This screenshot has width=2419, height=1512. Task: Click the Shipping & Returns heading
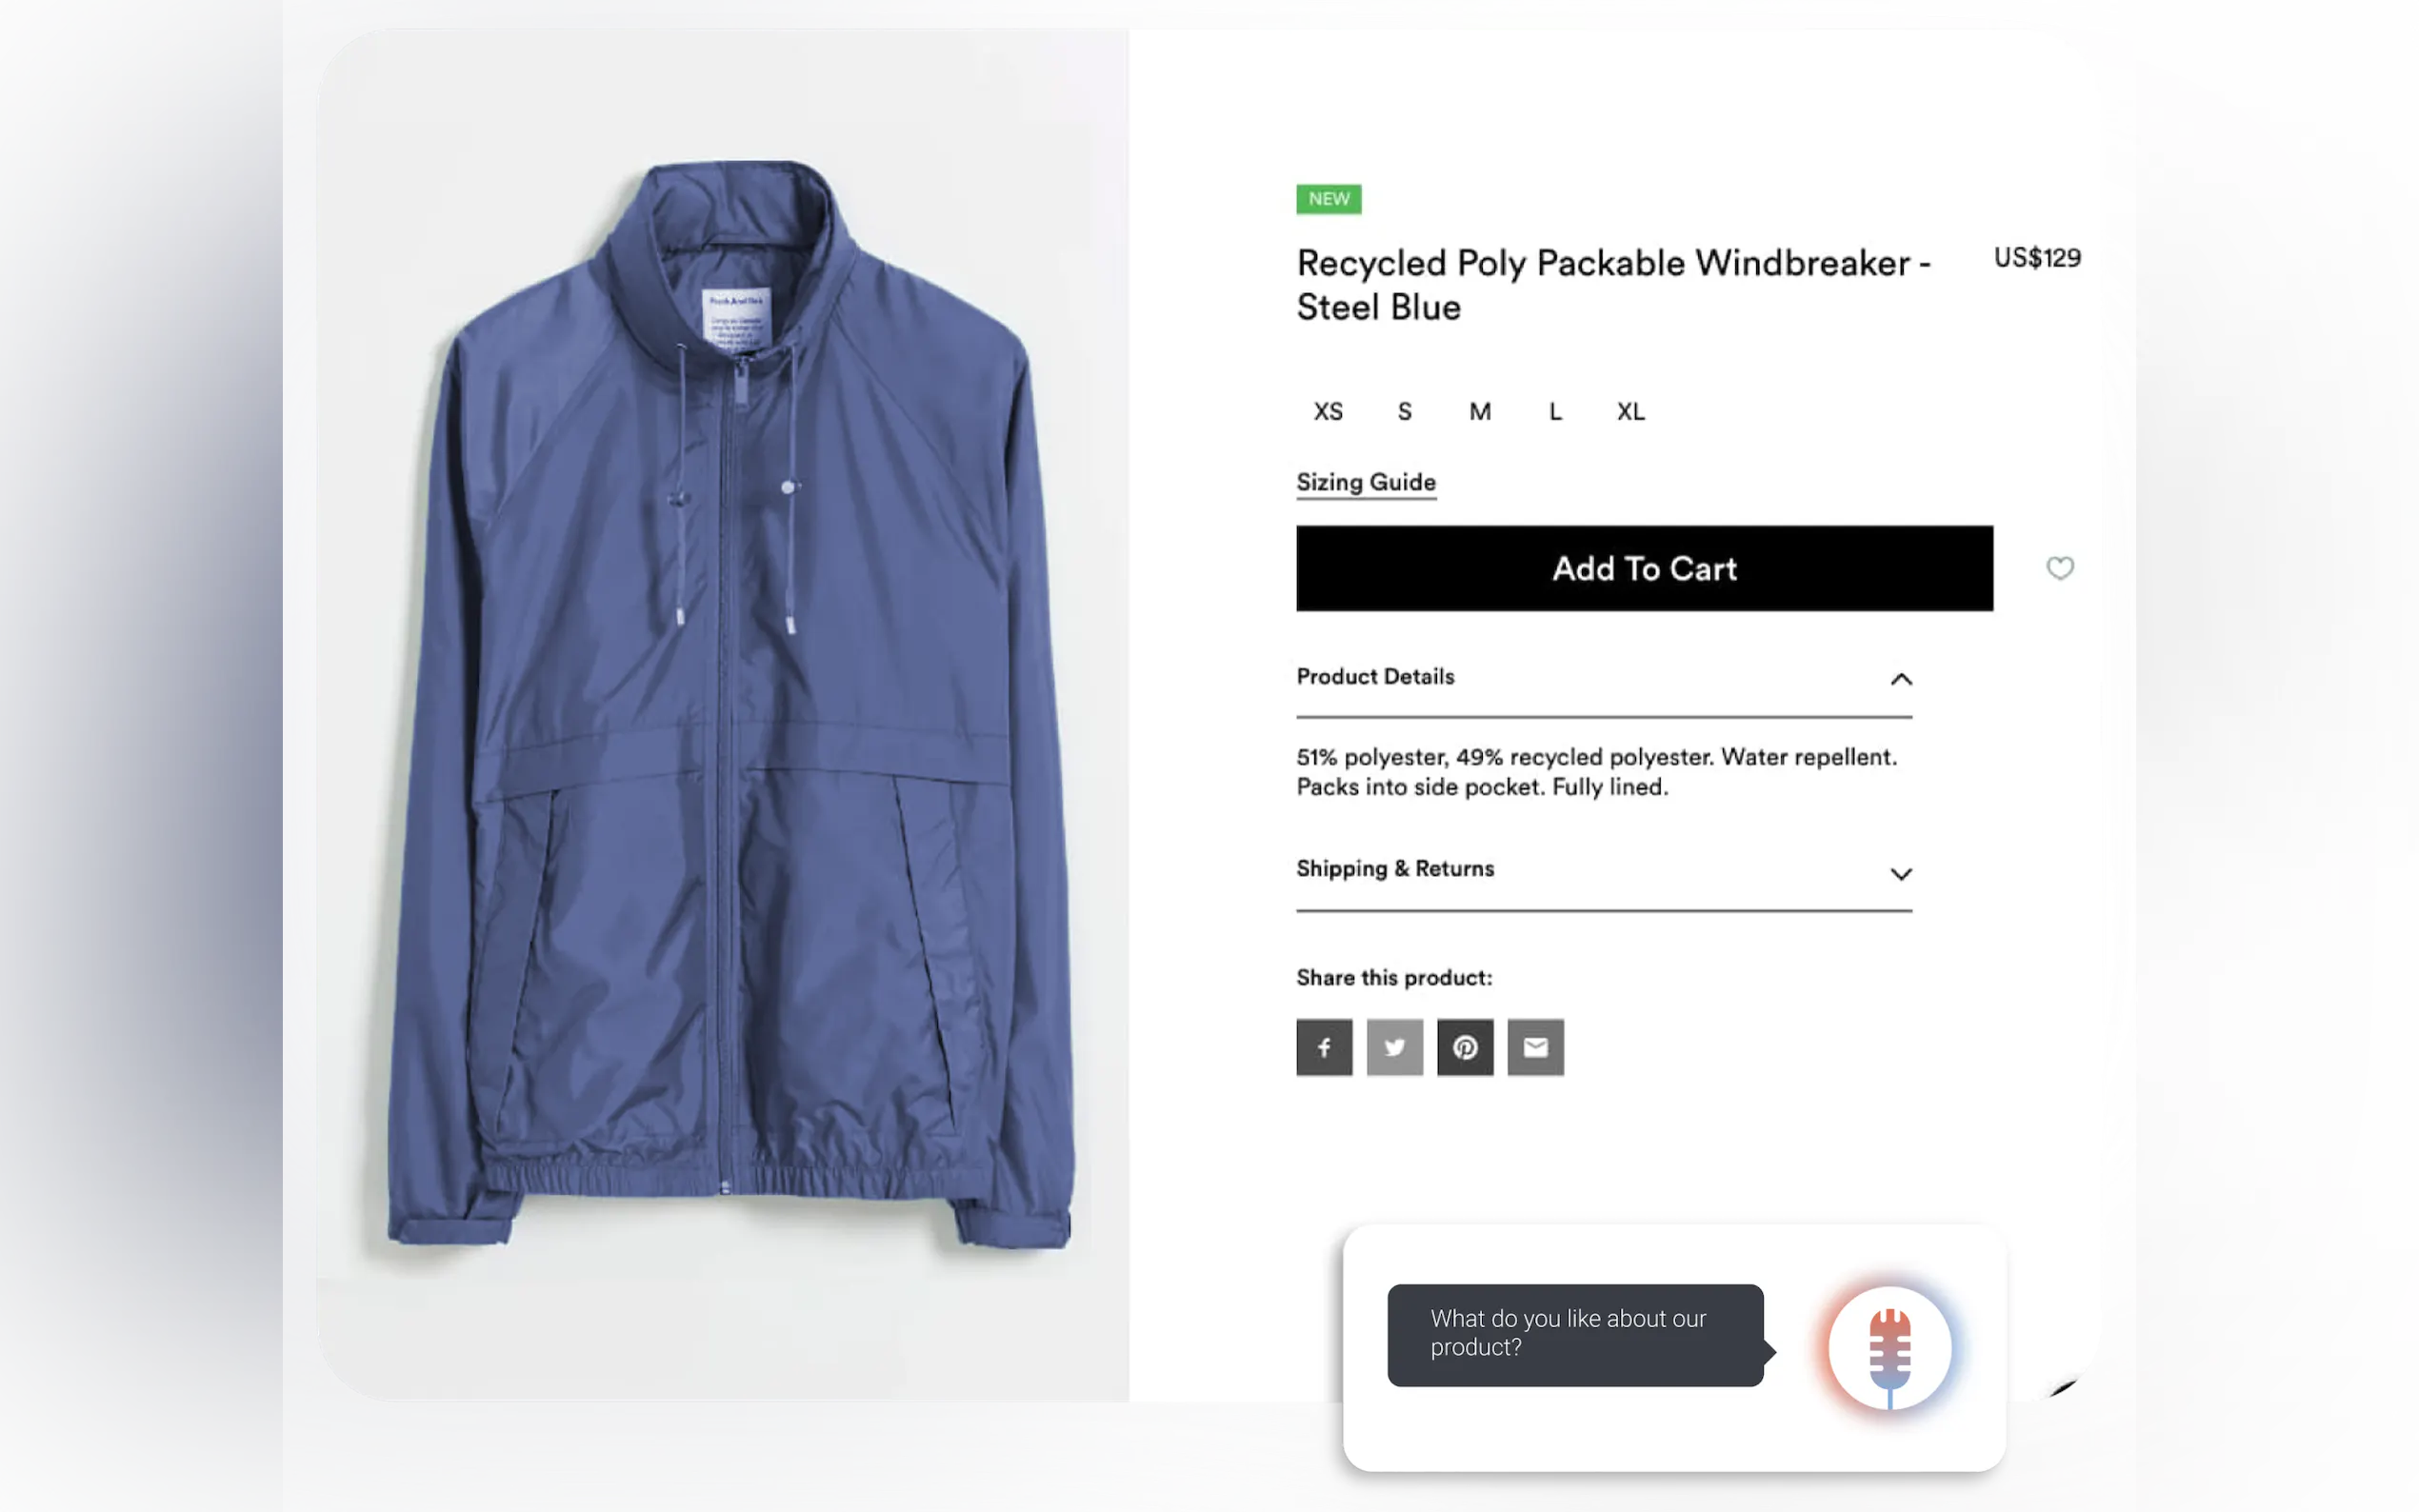[x=1395, y=868]
